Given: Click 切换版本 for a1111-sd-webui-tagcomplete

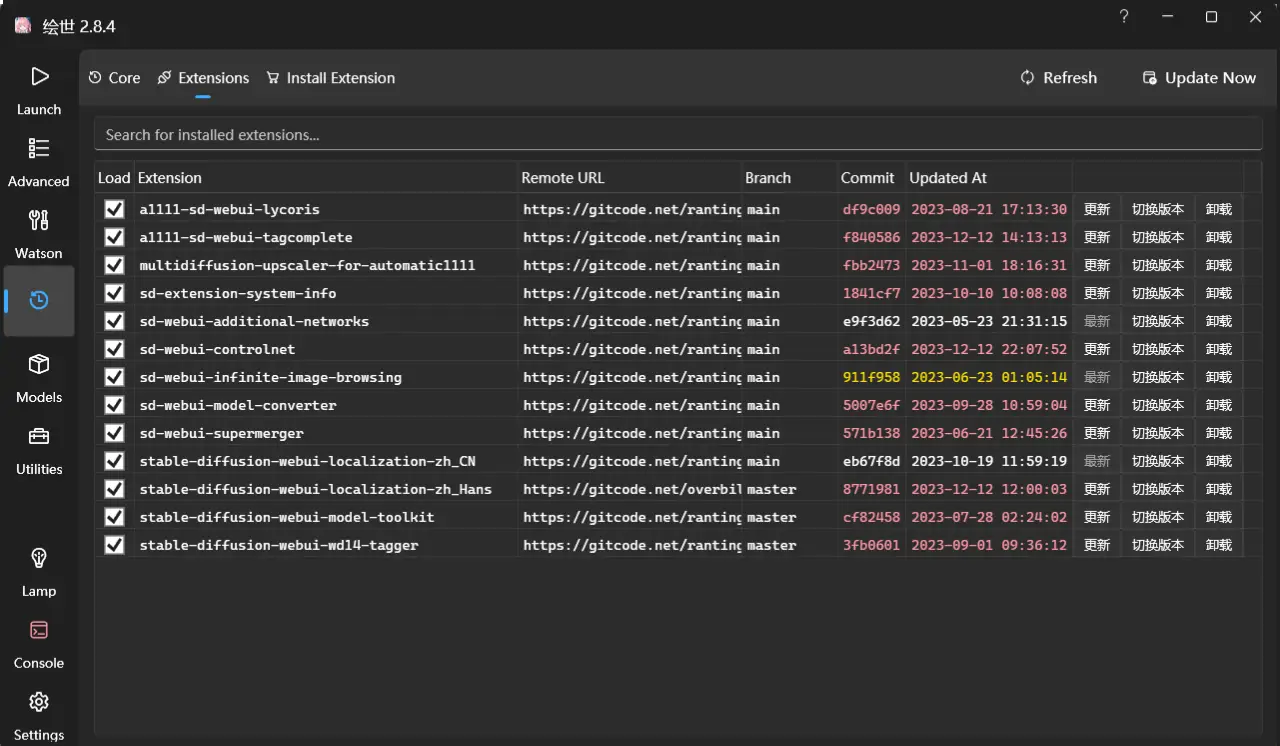Looking at the screenshot, I should point(1158,237).
